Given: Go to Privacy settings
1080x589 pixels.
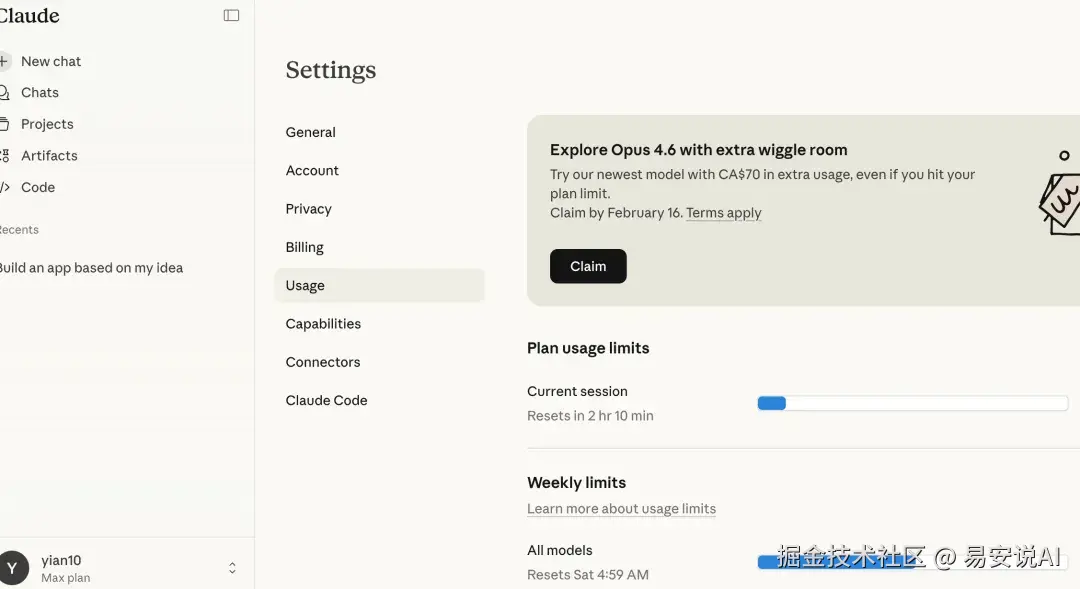Looking at the screenshot, I should click(308, 209).
